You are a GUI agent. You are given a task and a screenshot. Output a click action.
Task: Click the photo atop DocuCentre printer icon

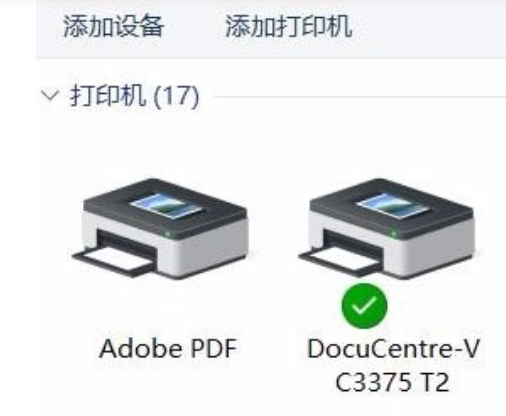click(x=393, y=206)
